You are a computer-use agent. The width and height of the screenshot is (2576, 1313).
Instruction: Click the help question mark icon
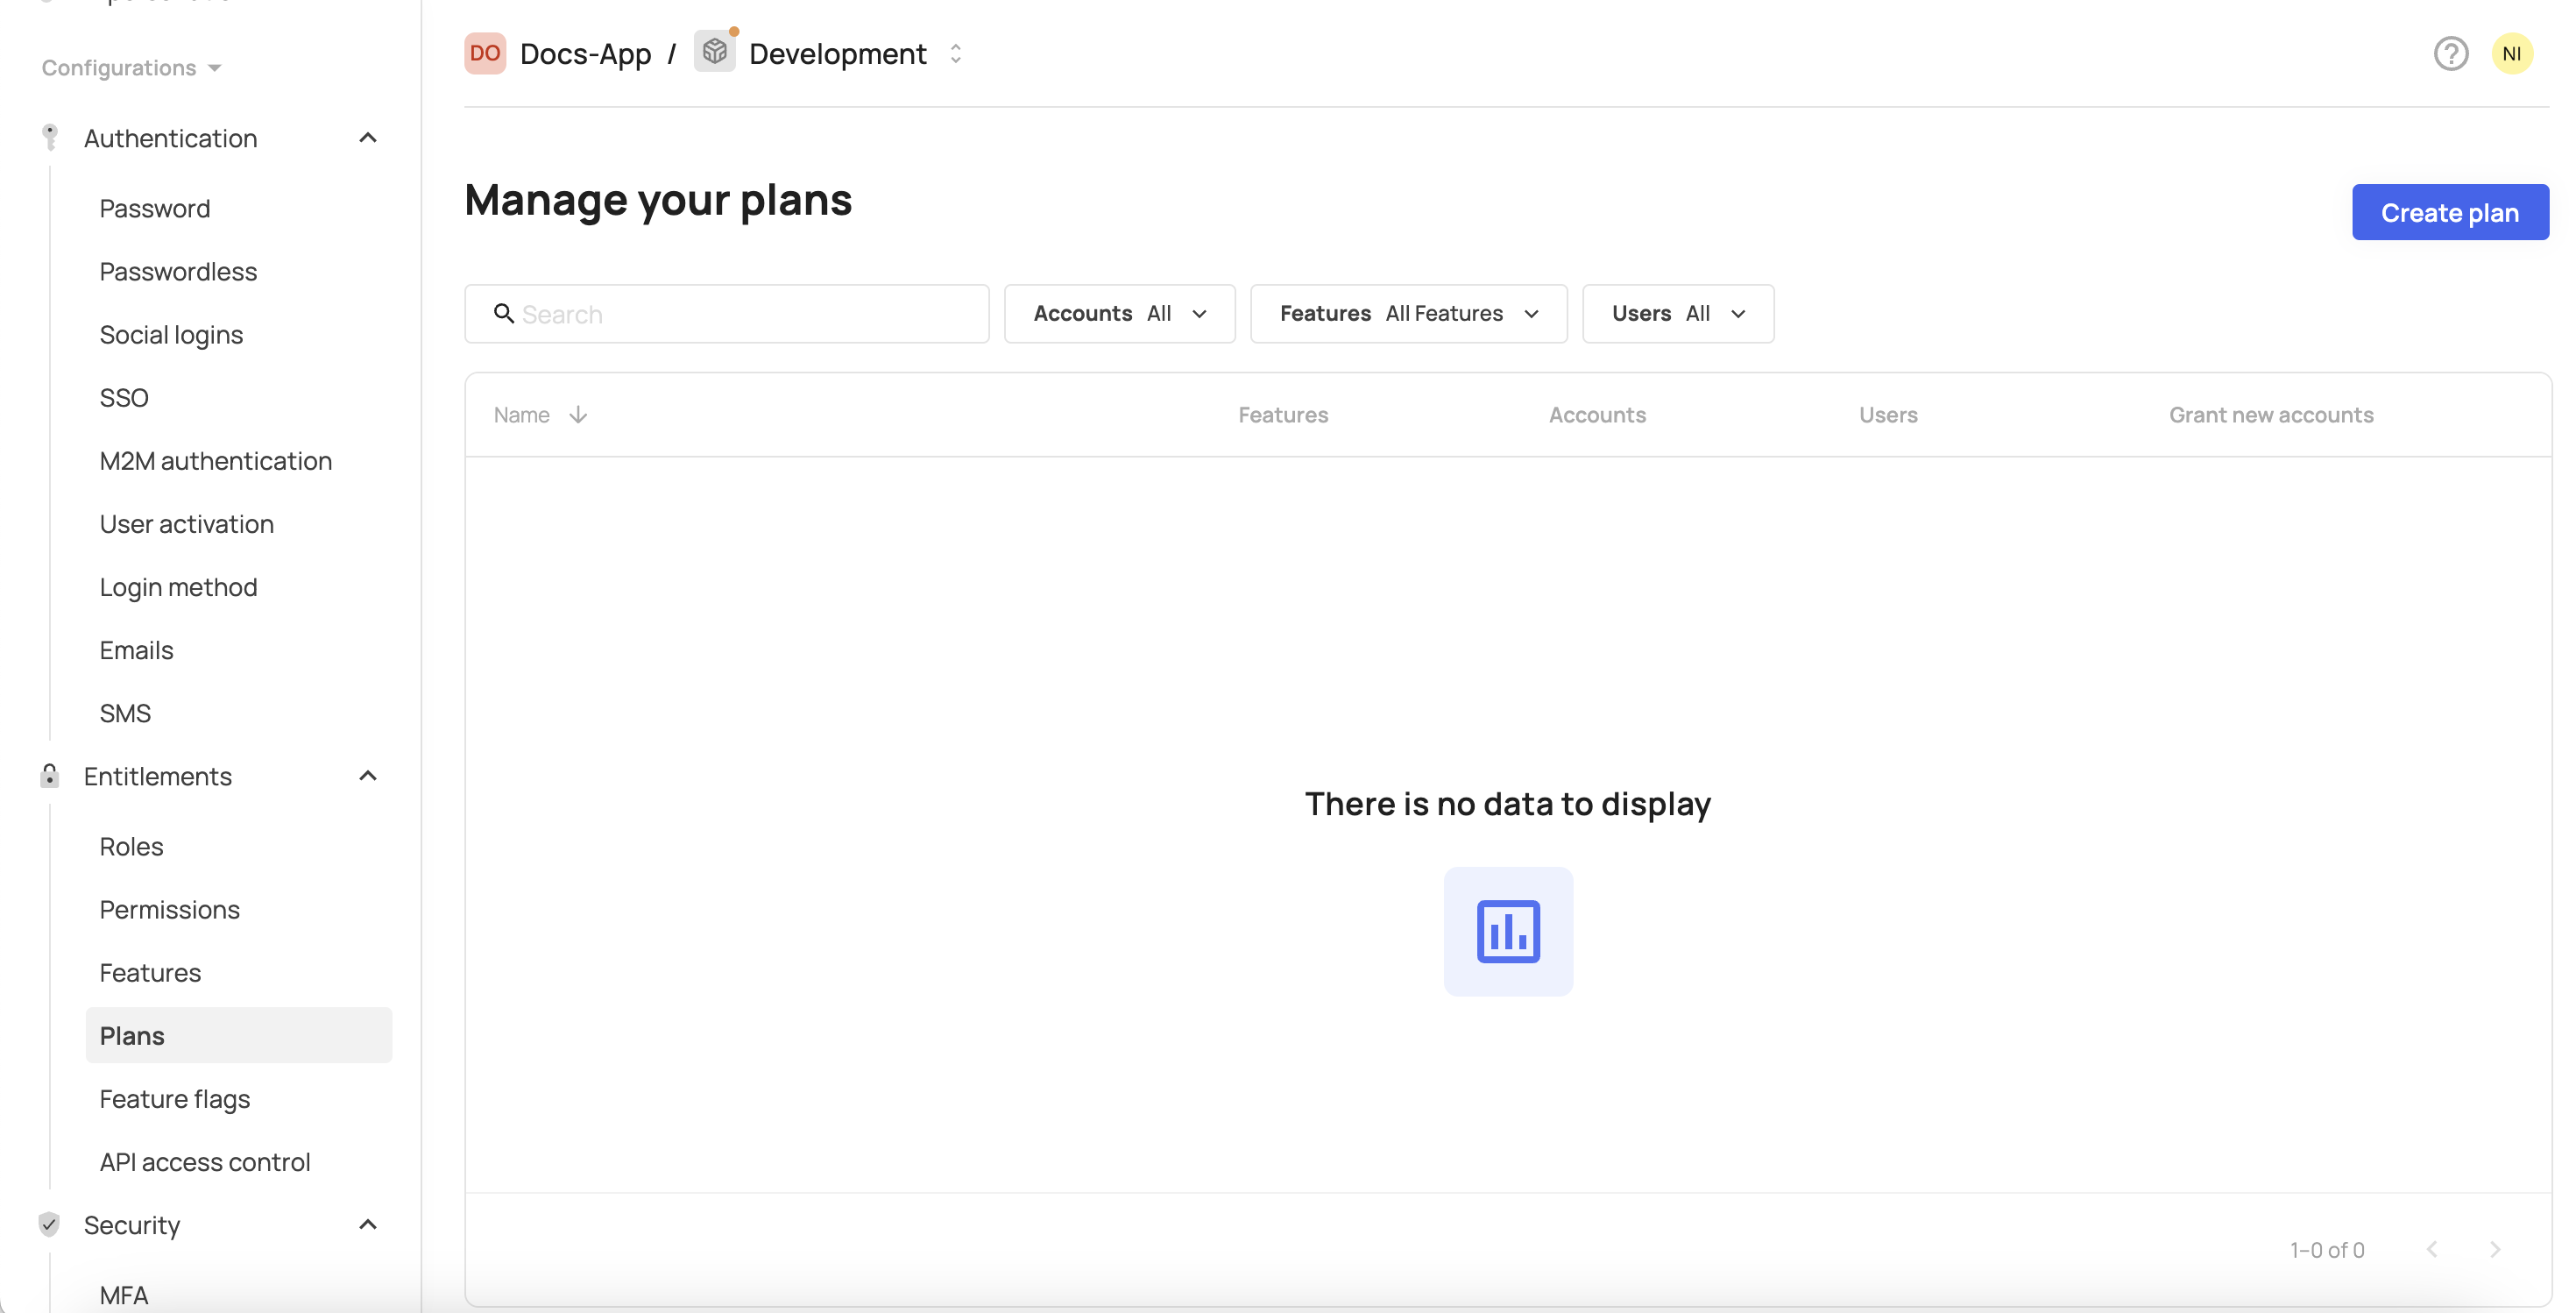pos(2450,53)
